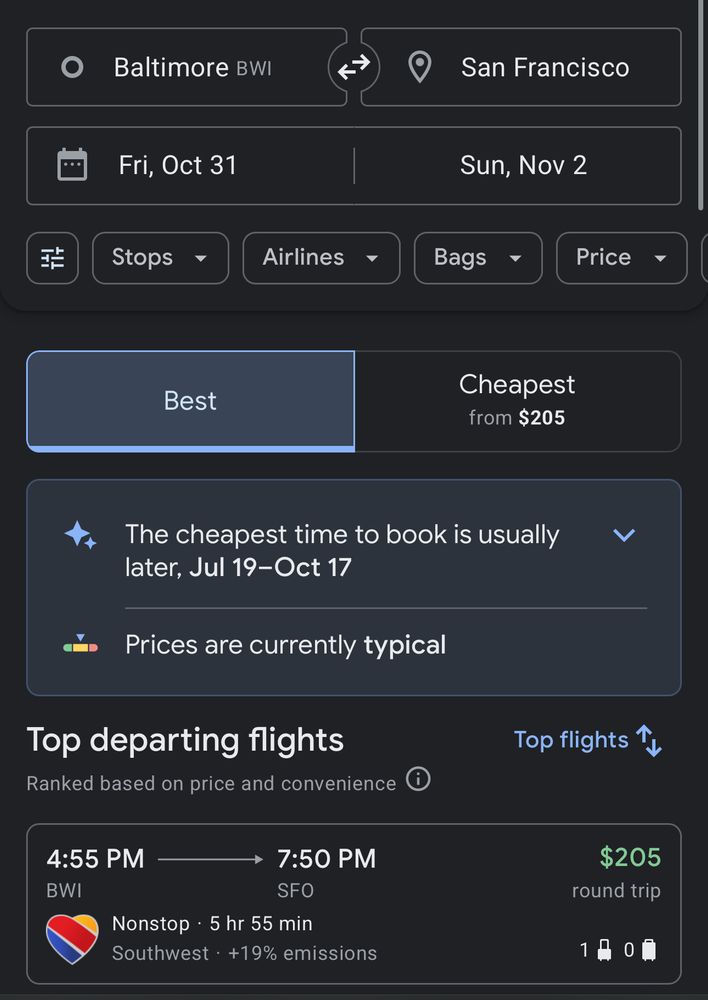Open the Price filter dropdown
The width and height of the screenshot is (708, 1000).
click(x=621, y=258)
